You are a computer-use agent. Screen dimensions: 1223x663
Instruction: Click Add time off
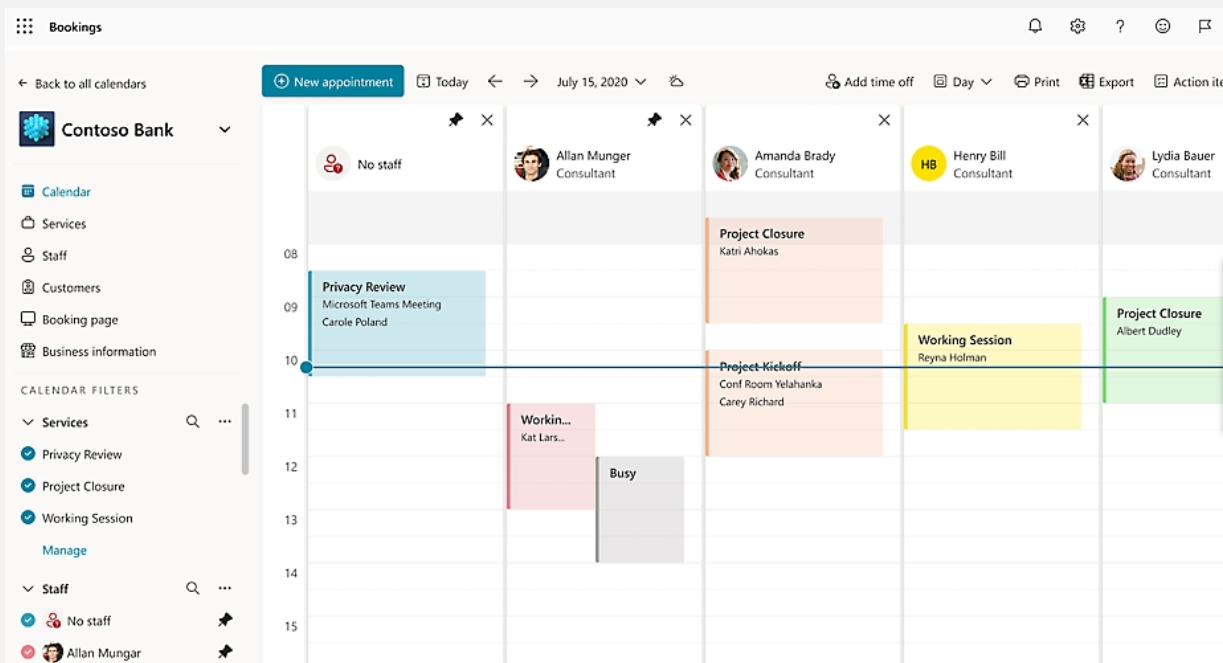[x=869, y=82]
